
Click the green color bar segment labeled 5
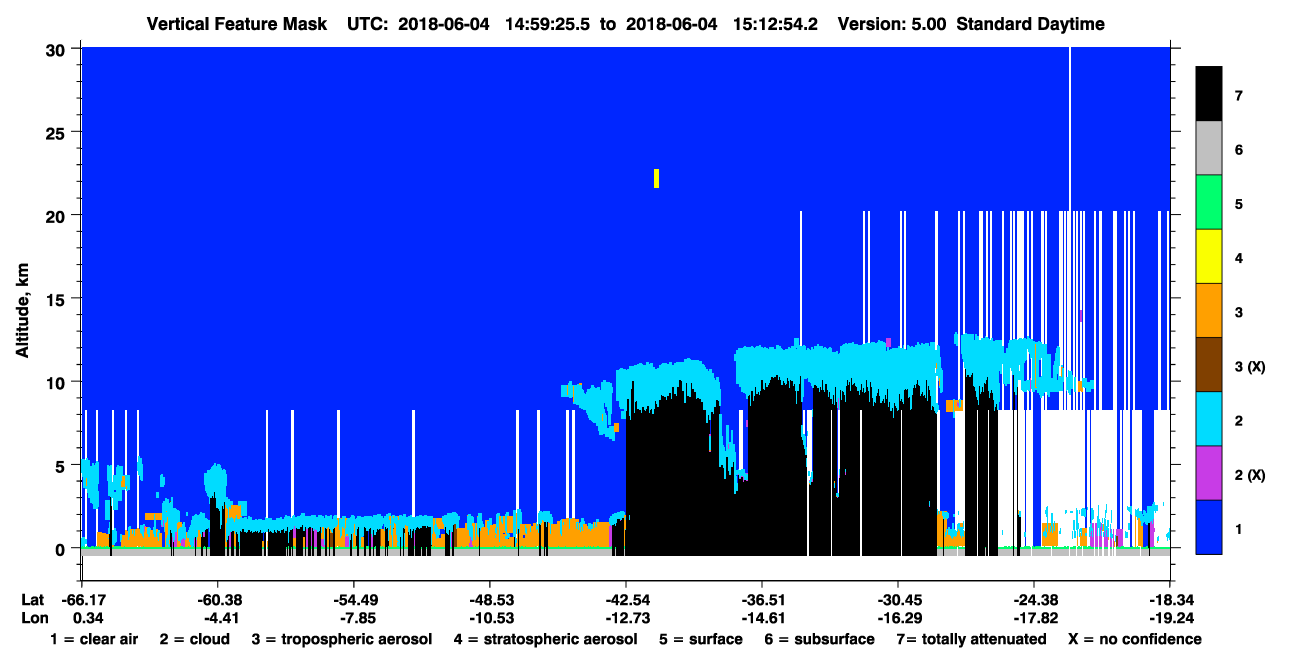(1208, 203)
